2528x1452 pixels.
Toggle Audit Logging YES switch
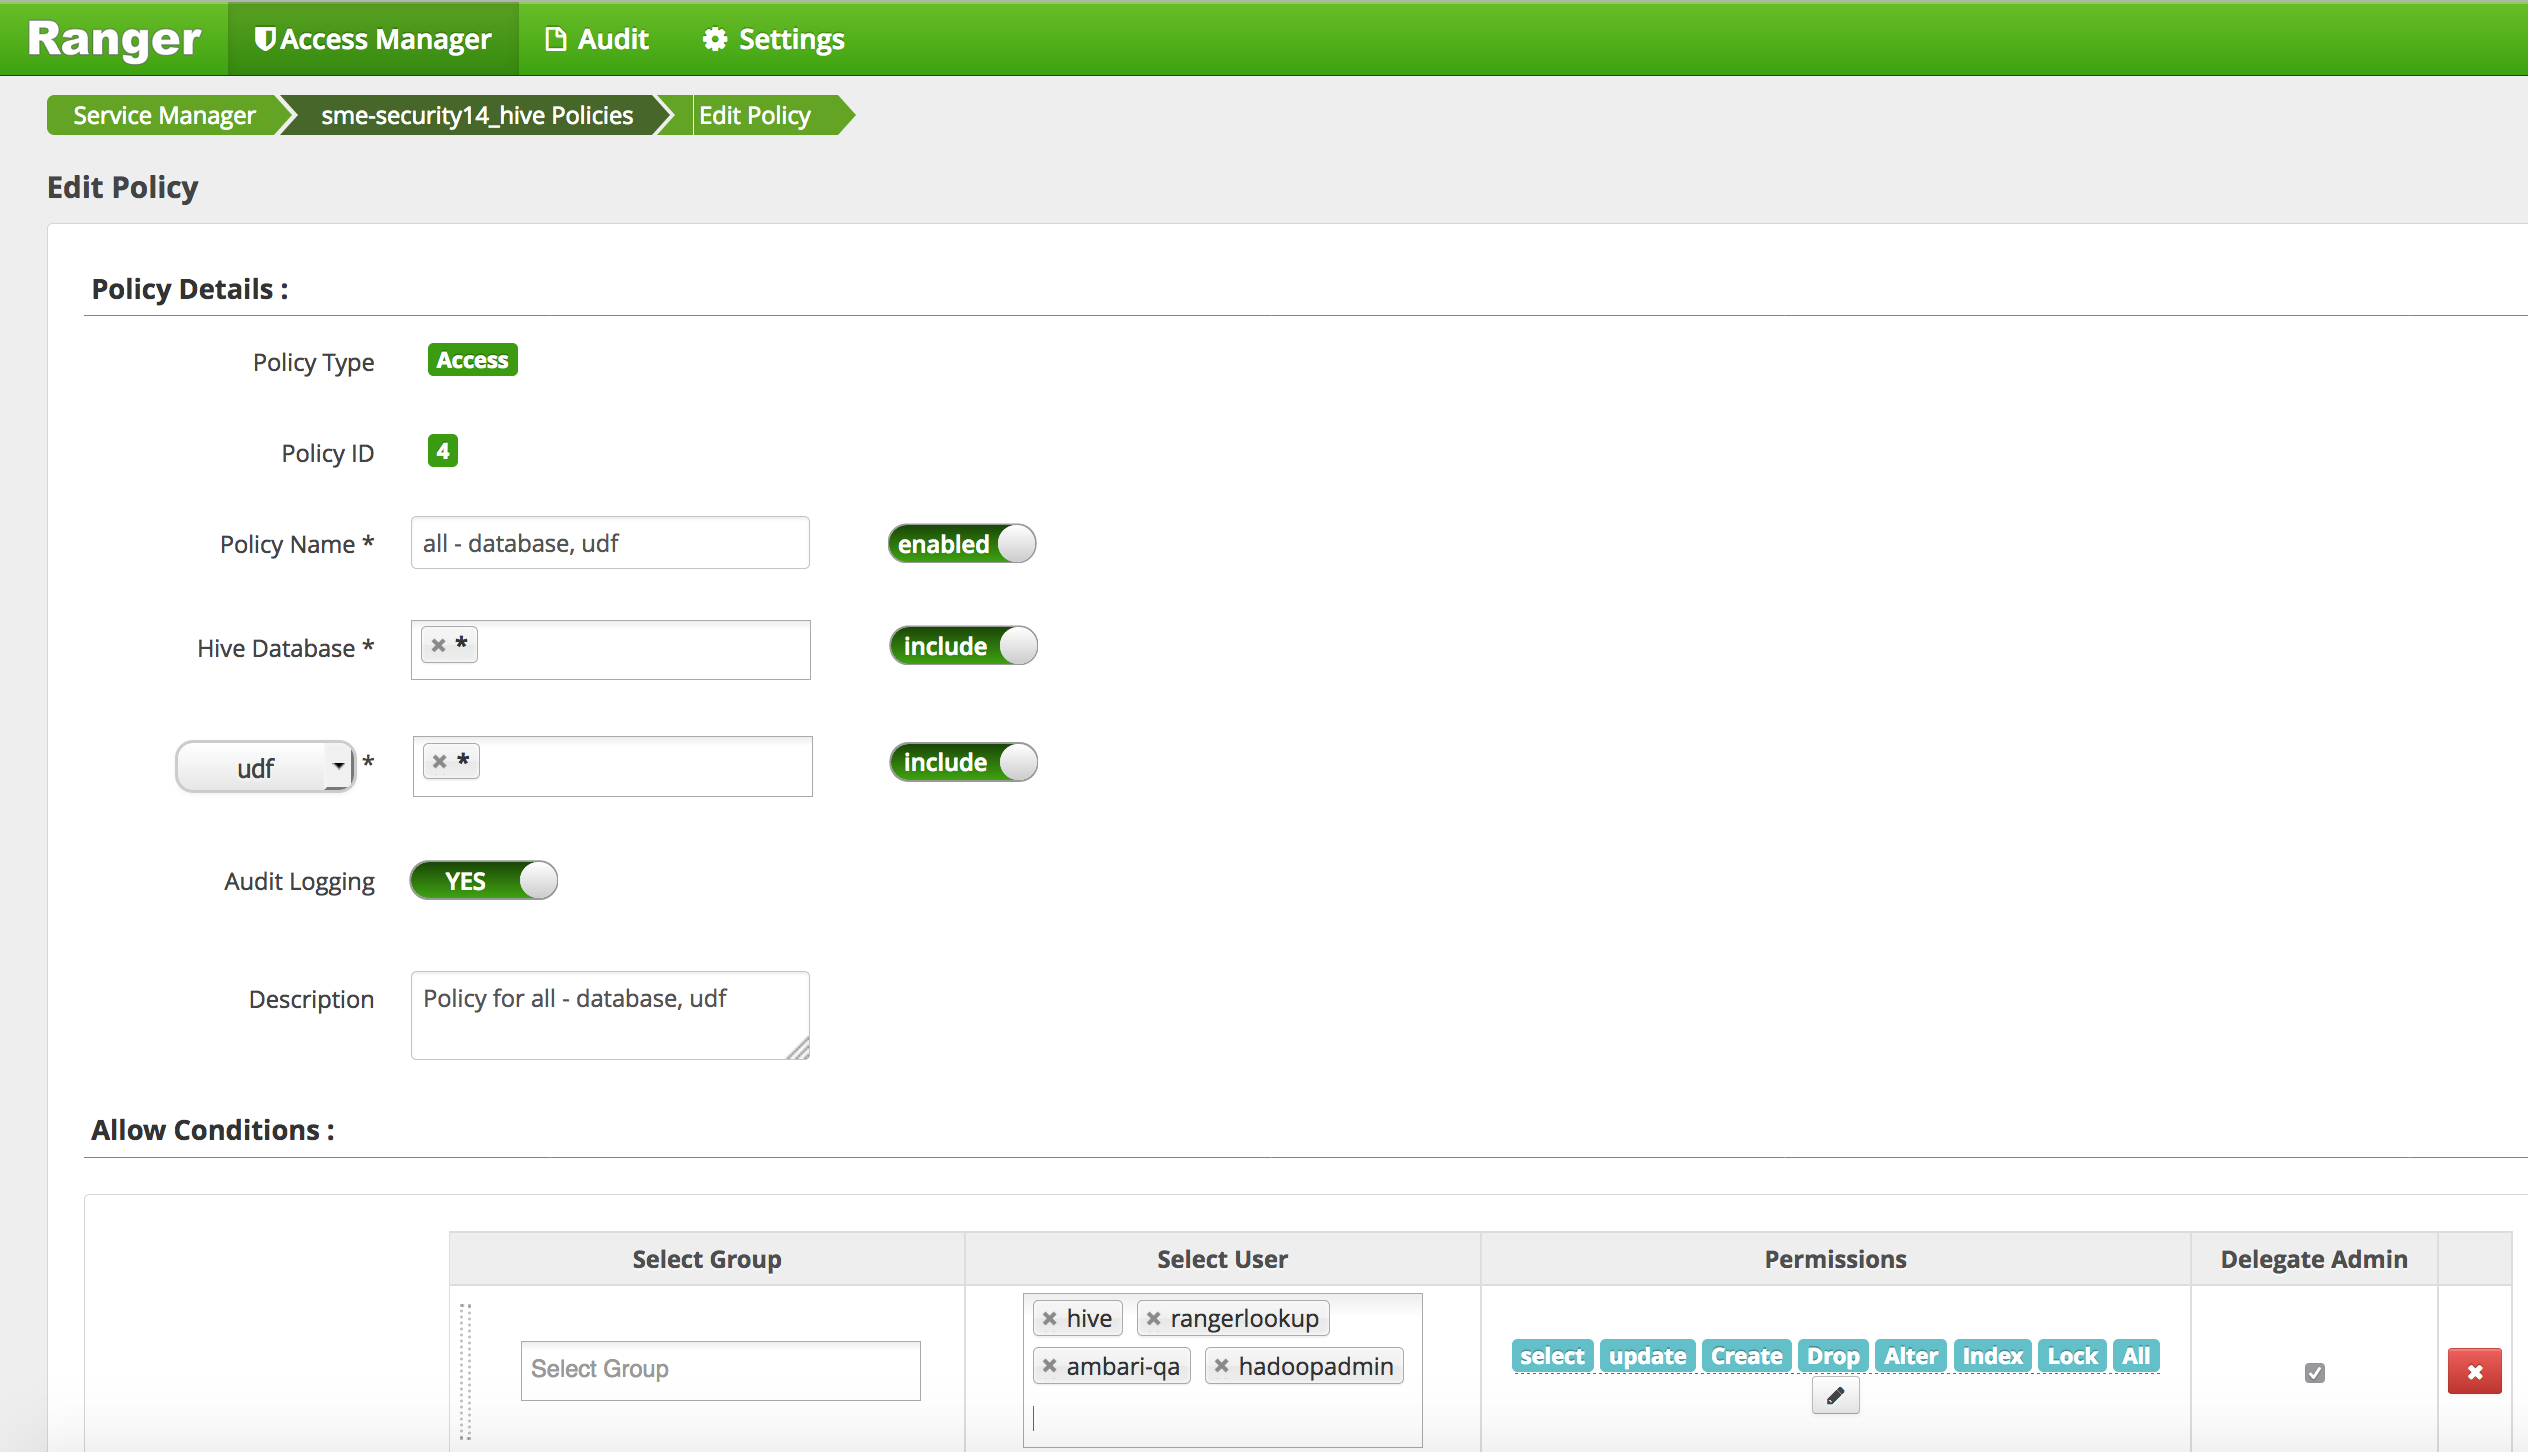click(484, 881)
